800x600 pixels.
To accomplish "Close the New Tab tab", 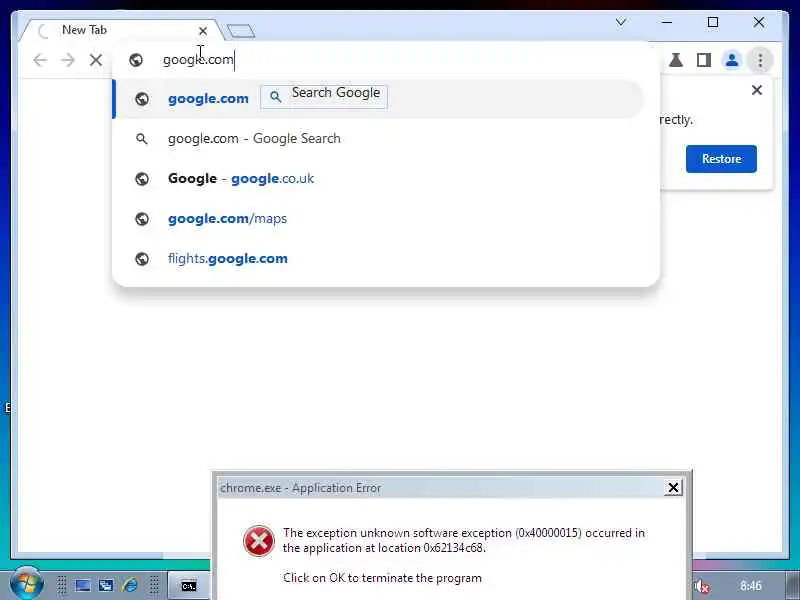I will click(x=203, y=31).
